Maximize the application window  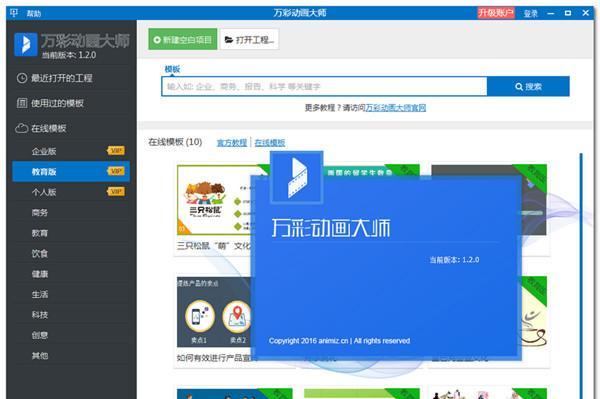tap(568, 13)
